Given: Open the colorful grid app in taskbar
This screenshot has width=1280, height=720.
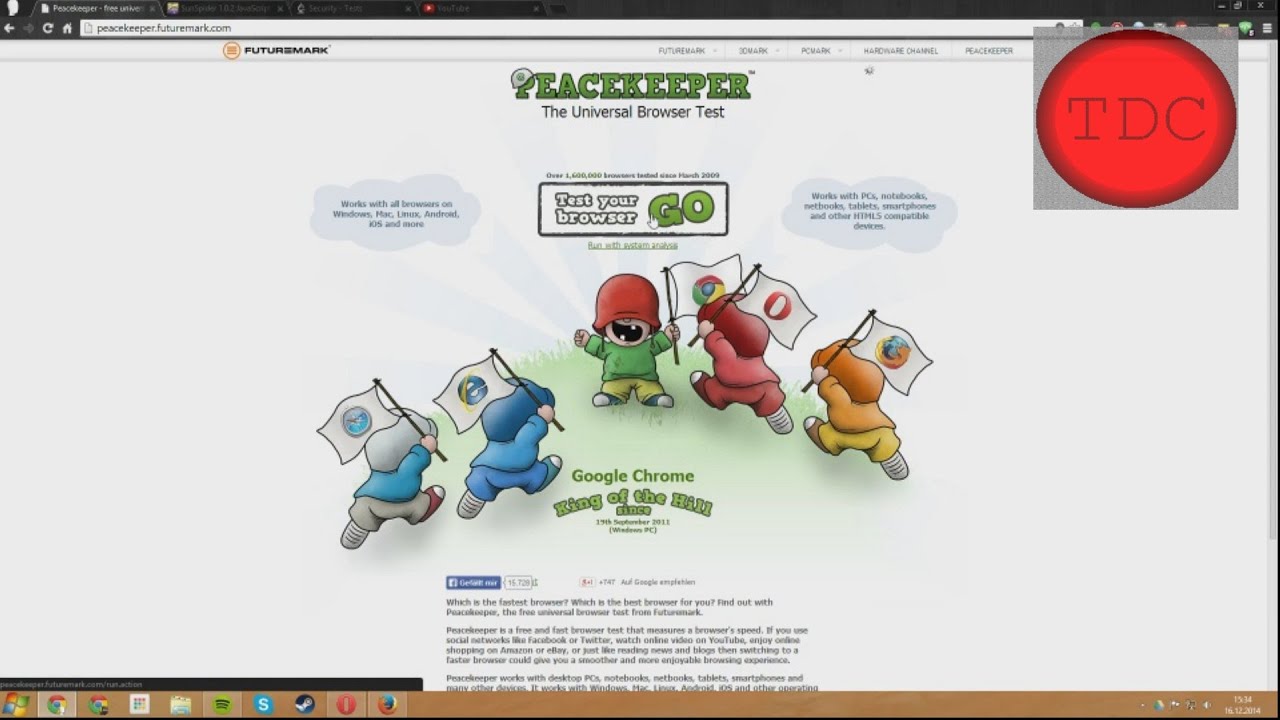Looking at the screenshot, I should coord(139,705).
